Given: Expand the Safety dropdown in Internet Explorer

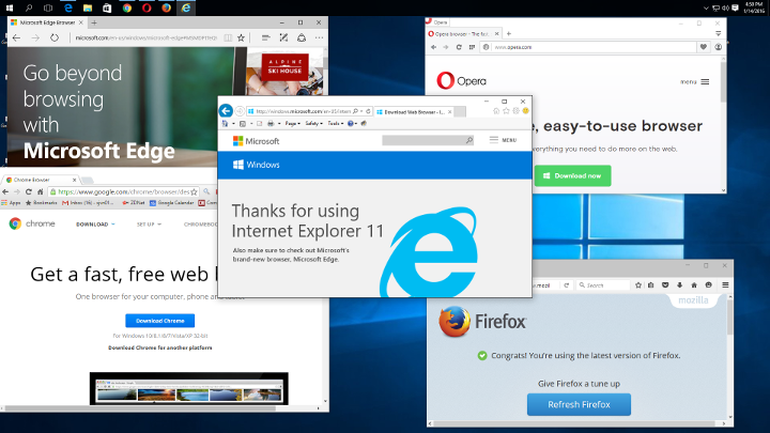Looking at the screenshot, I should coord(314,123).
